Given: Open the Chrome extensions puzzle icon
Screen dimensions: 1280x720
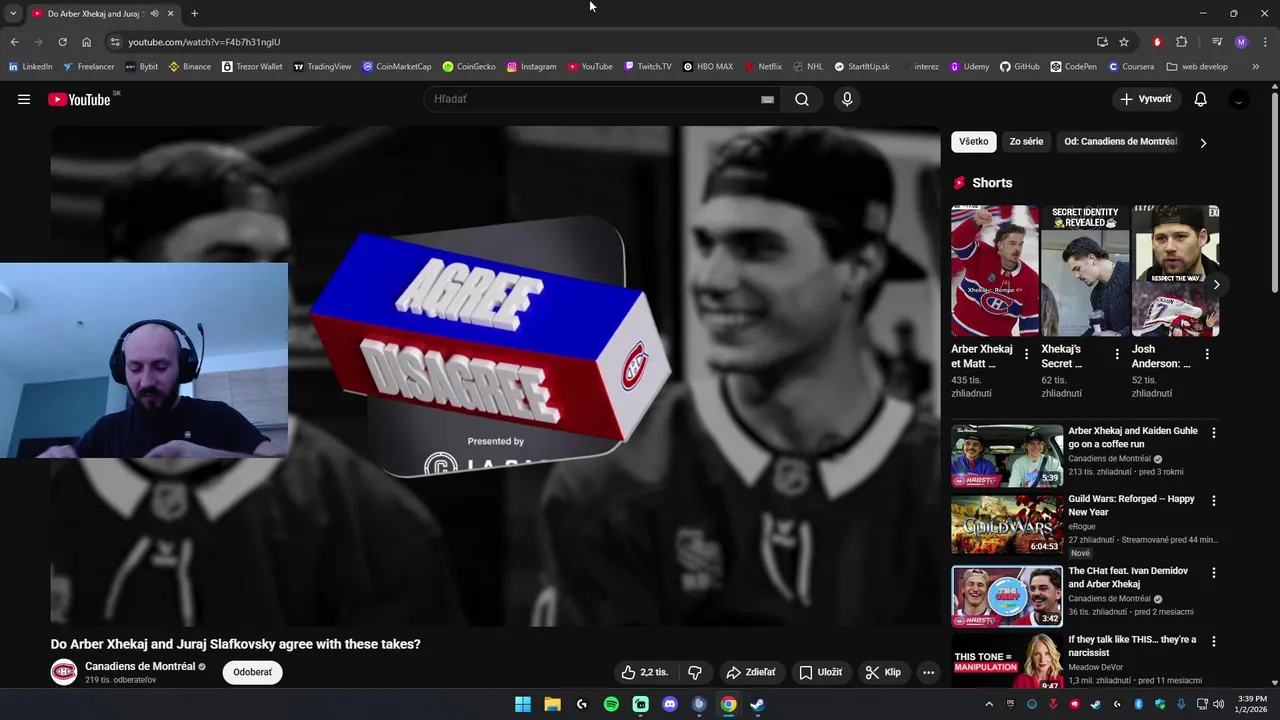Looking at the screenshot, I should [1181, 42].
